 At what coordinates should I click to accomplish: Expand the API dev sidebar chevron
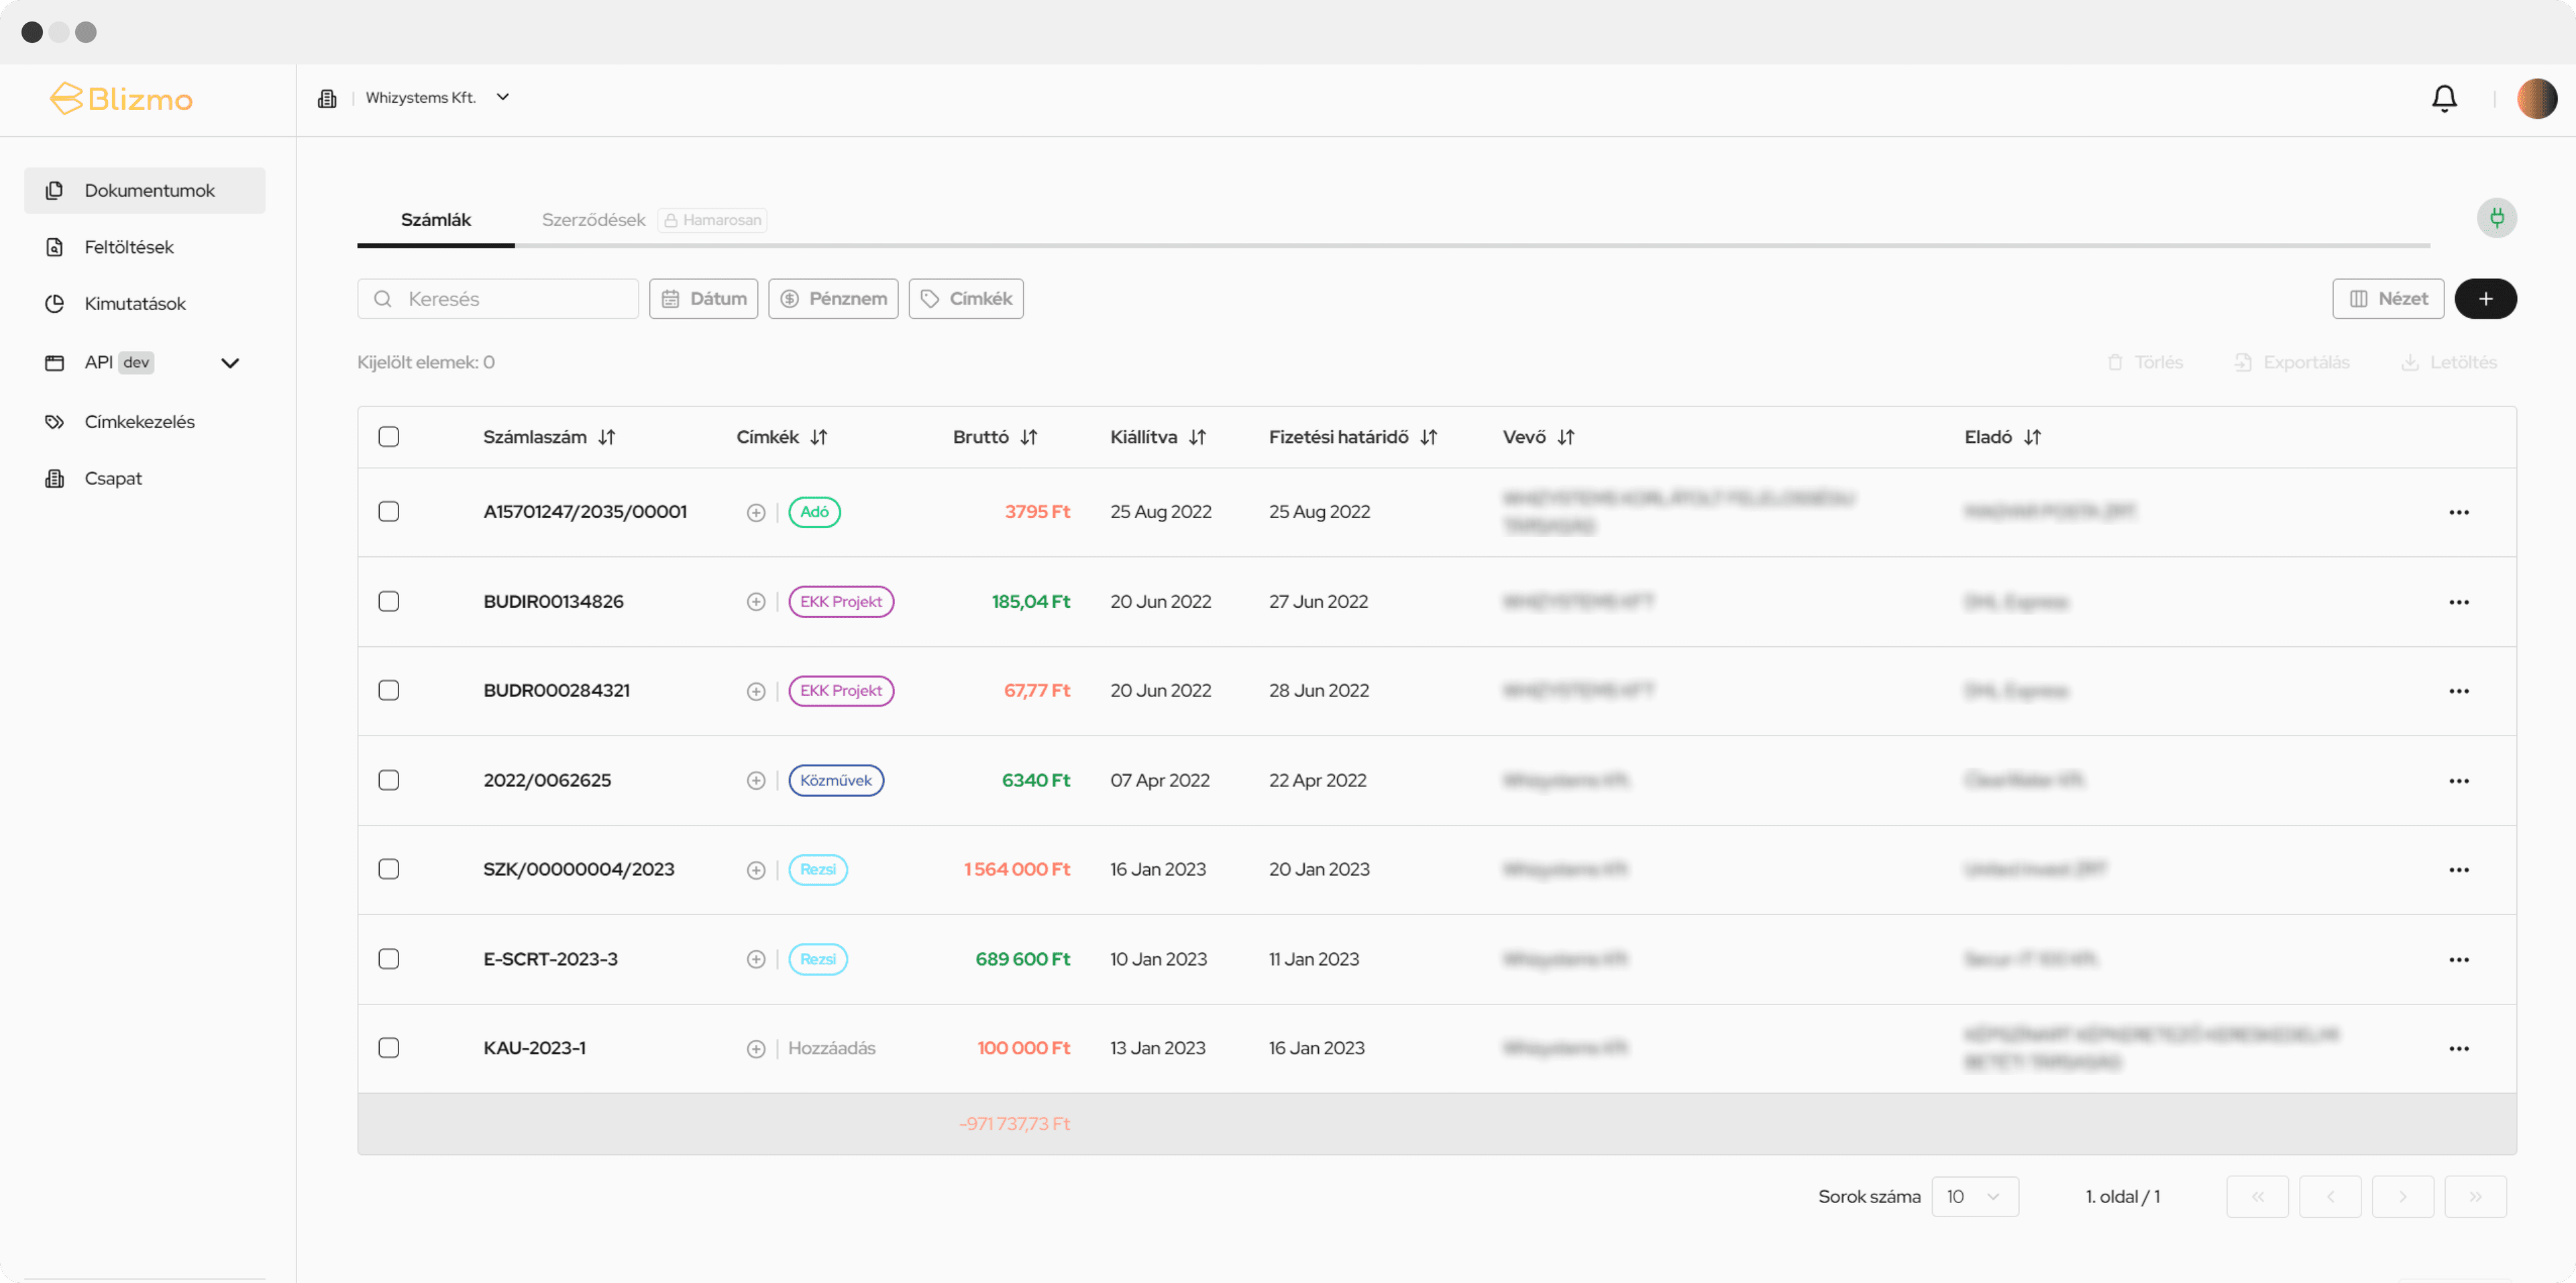click(x=230, y=363)
